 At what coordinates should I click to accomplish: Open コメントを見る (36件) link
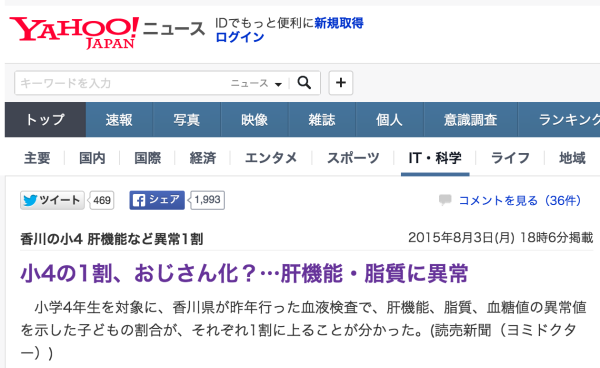click(x=520, y=200)
